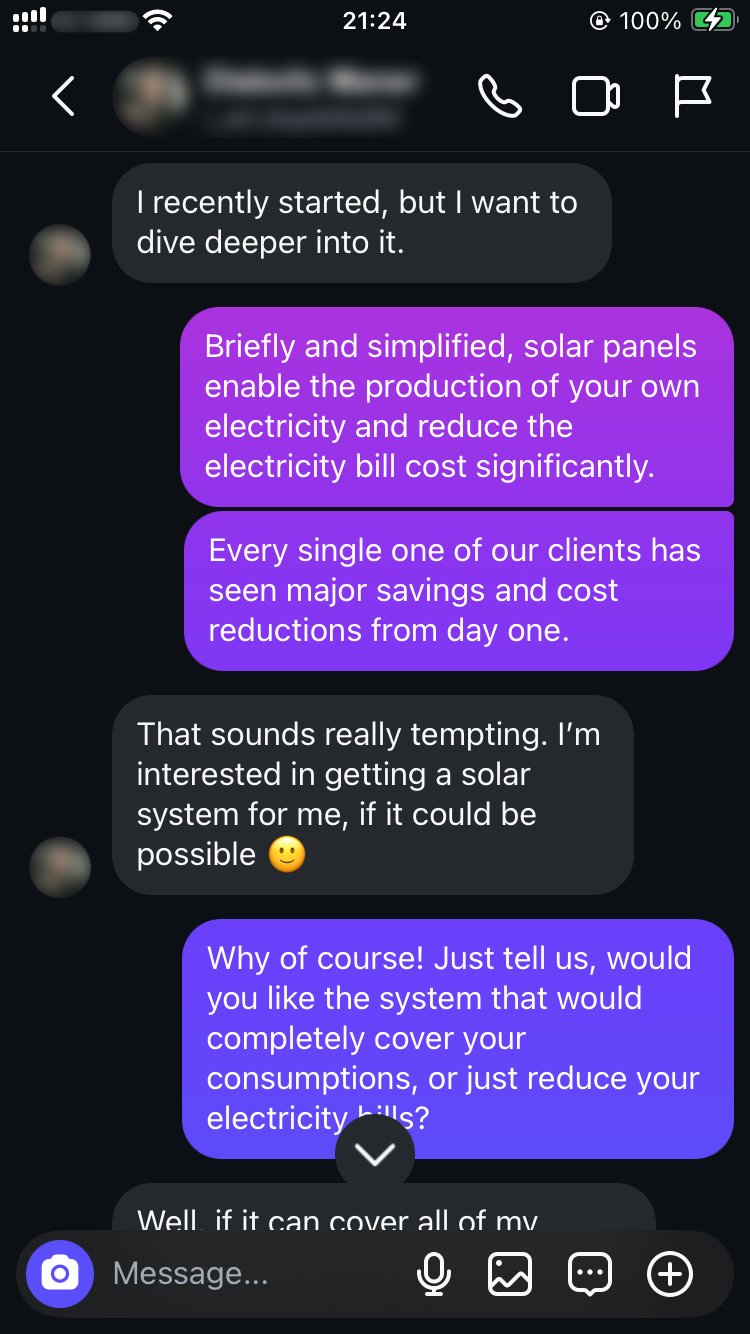Screen dimensions: 750x1334
Task: Tap the "That sounds really tempting" message
Action: tap(372, 794)
